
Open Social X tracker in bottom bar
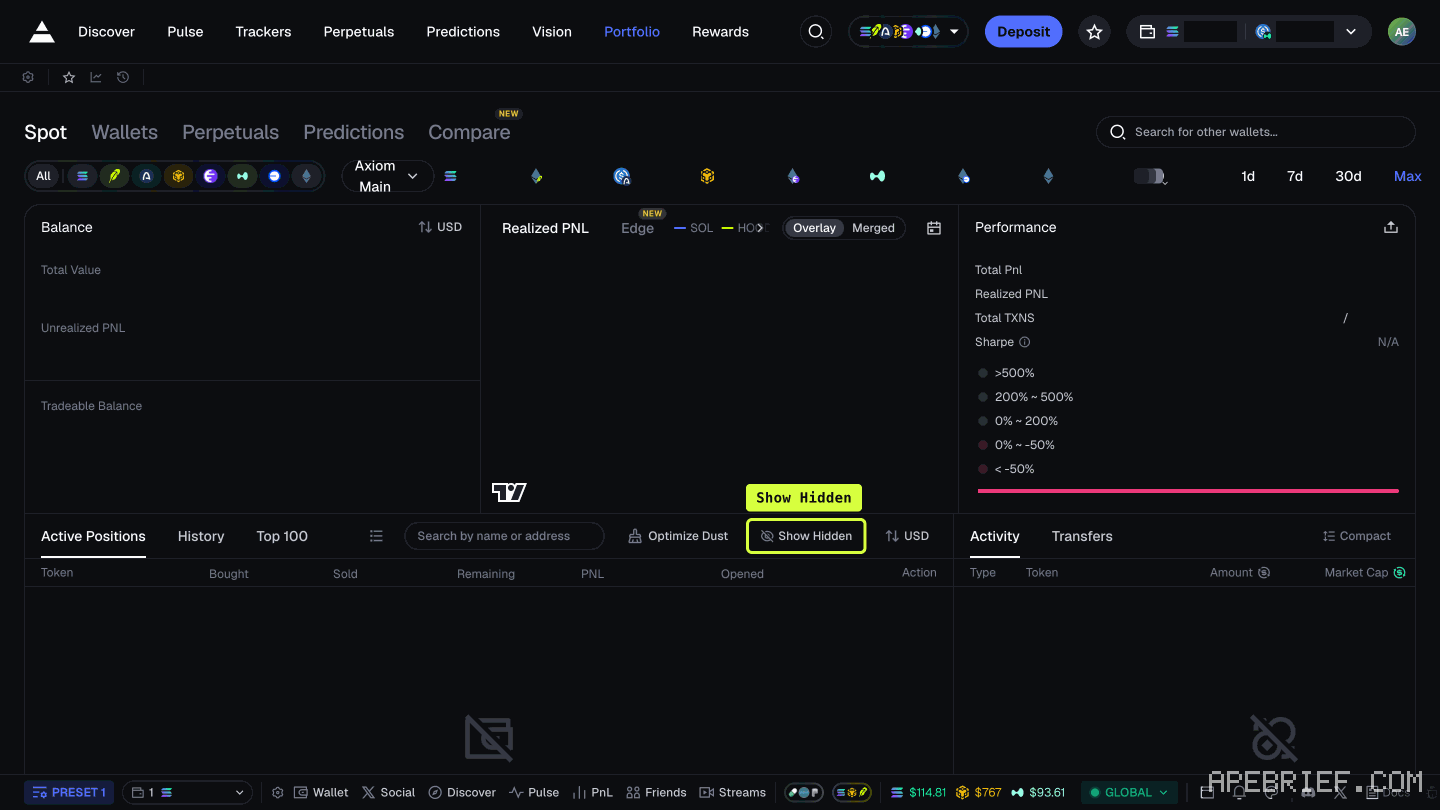[388, 792]
